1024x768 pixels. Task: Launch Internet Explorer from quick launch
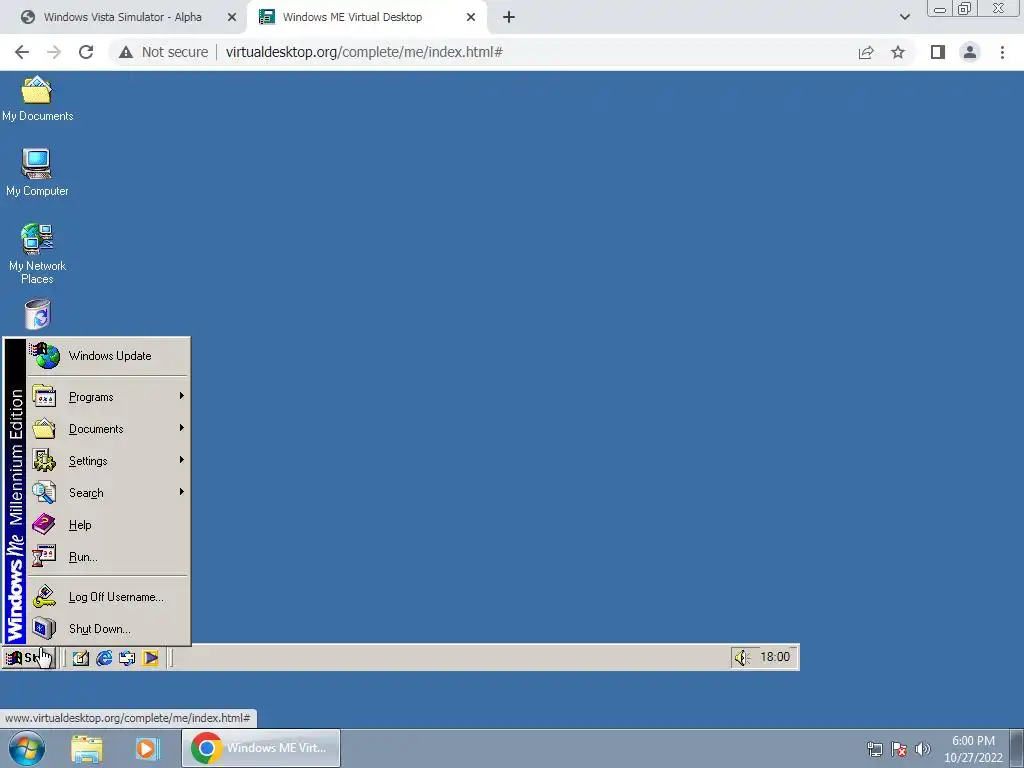click(104, 658)
